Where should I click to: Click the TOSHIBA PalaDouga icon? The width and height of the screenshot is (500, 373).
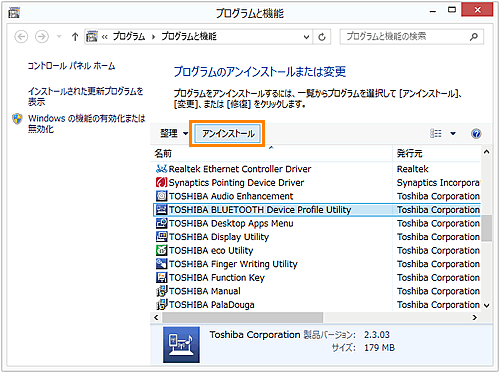pyautogui.click(x=161, y=304)
